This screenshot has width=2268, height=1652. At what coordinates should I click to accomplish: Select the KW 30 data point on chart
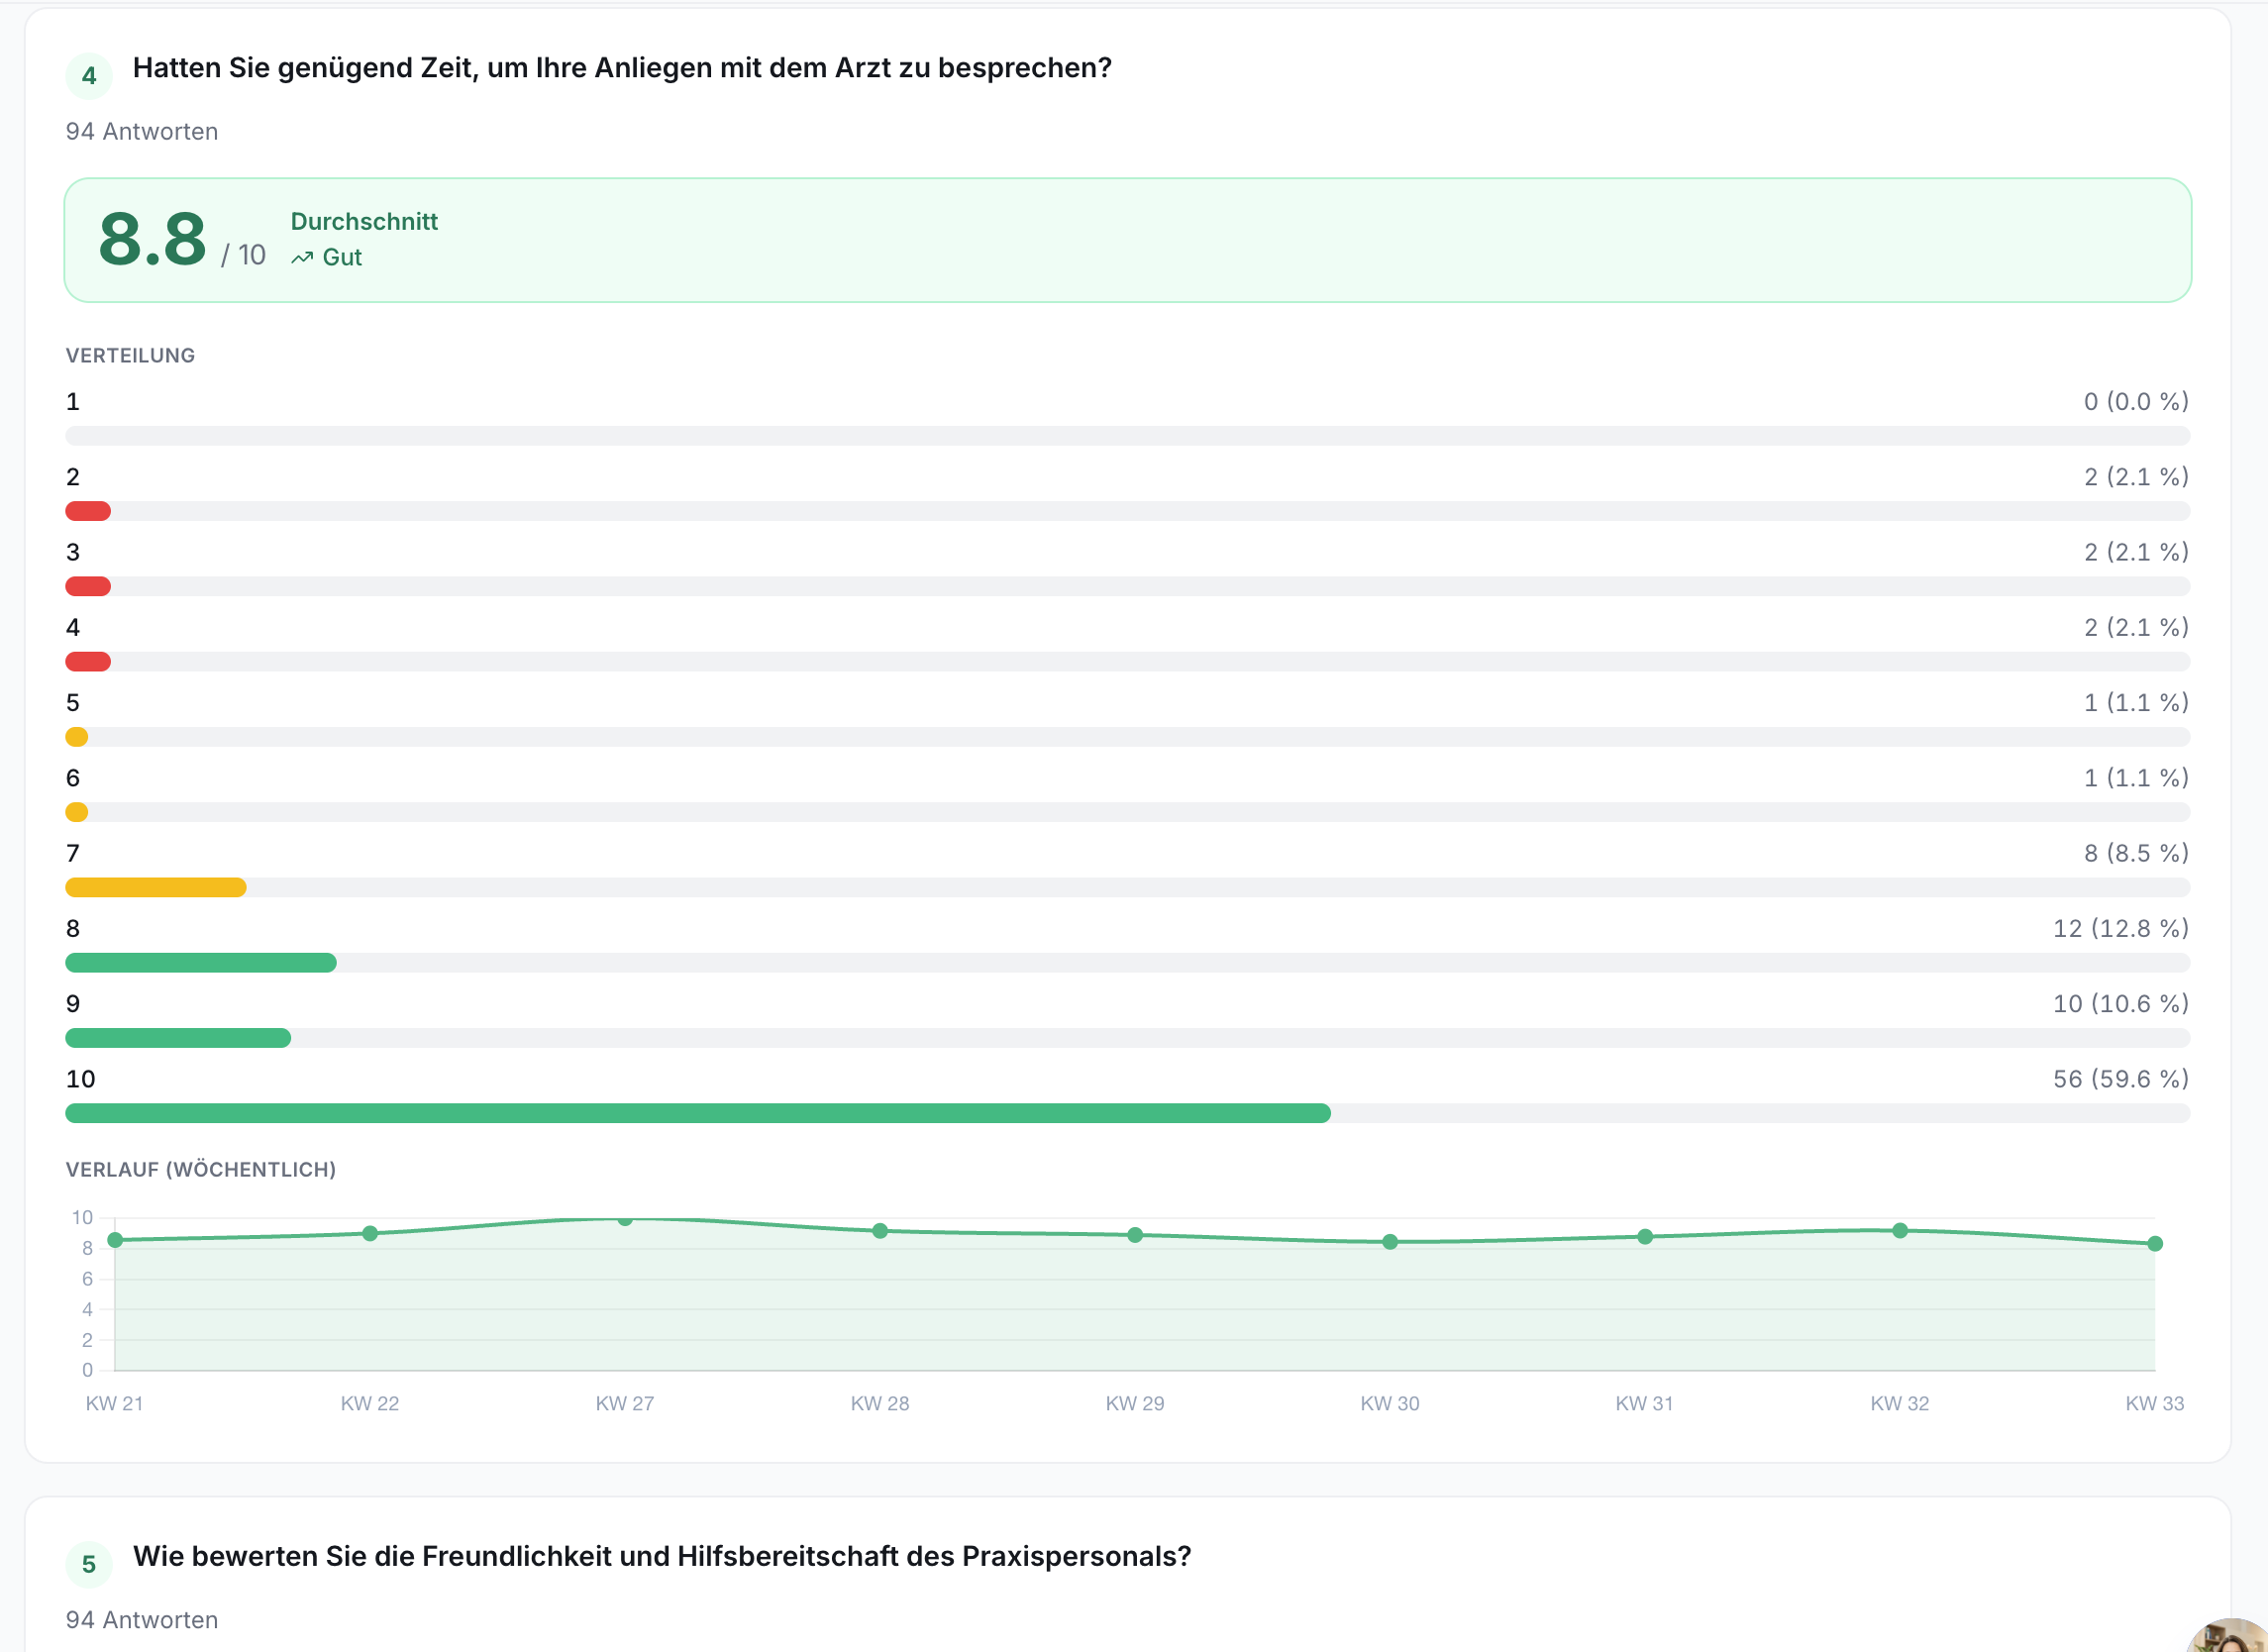pyautogui.click(x=1390, y=1242)
